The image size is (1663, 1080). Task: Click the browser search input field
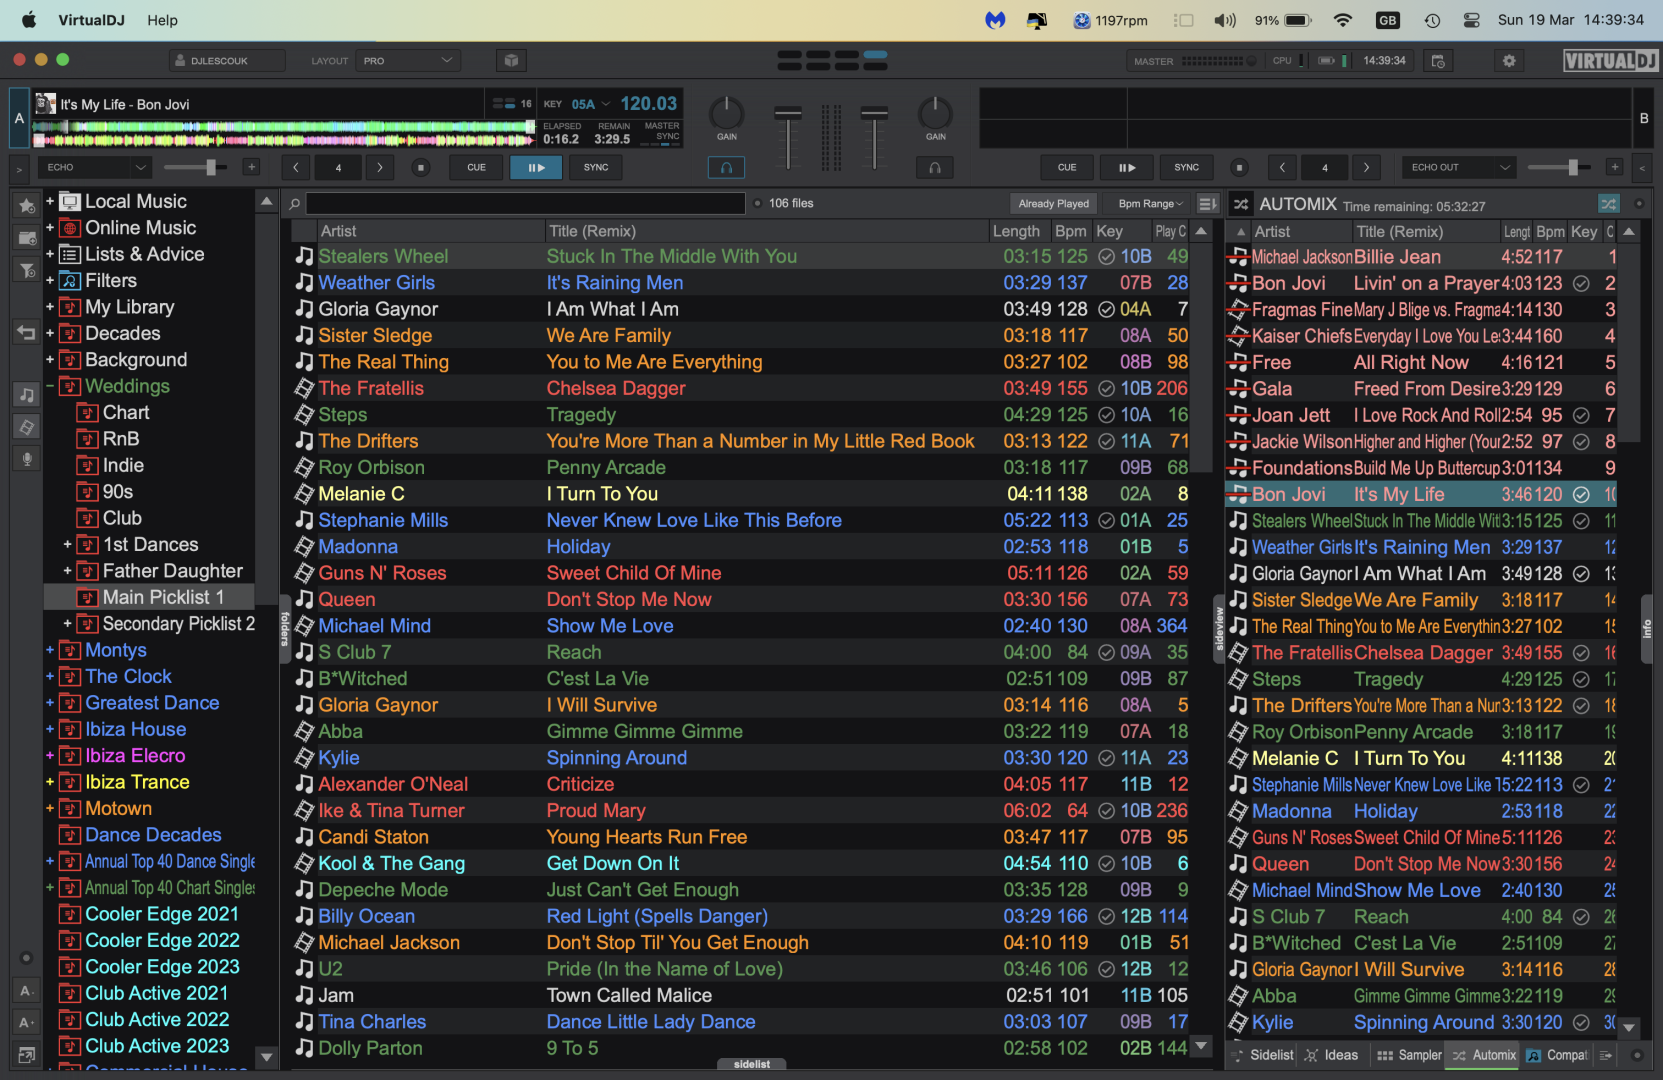[525, 204]
